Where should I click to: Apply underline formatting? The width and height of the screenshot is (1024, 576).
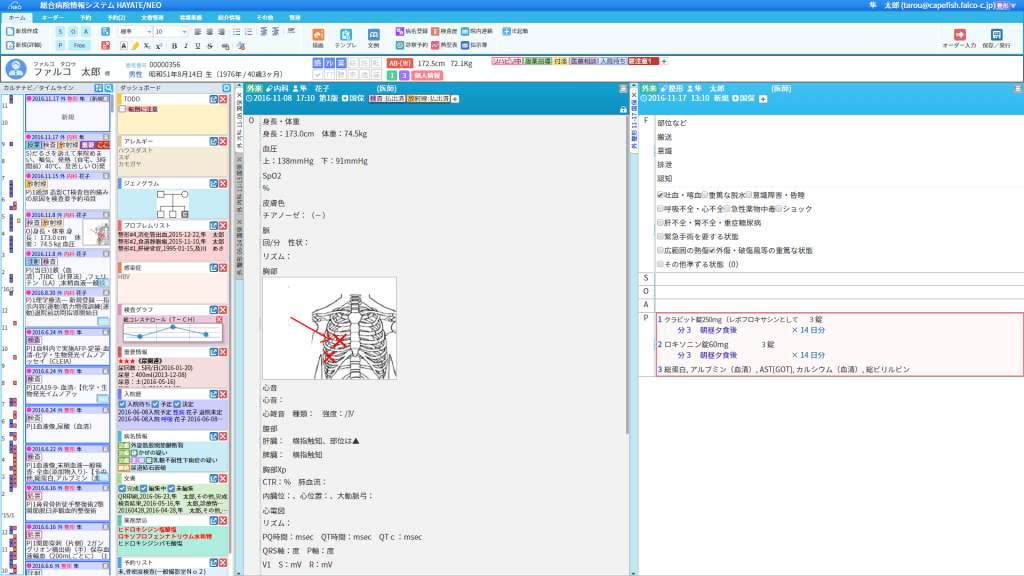(198, 46)
